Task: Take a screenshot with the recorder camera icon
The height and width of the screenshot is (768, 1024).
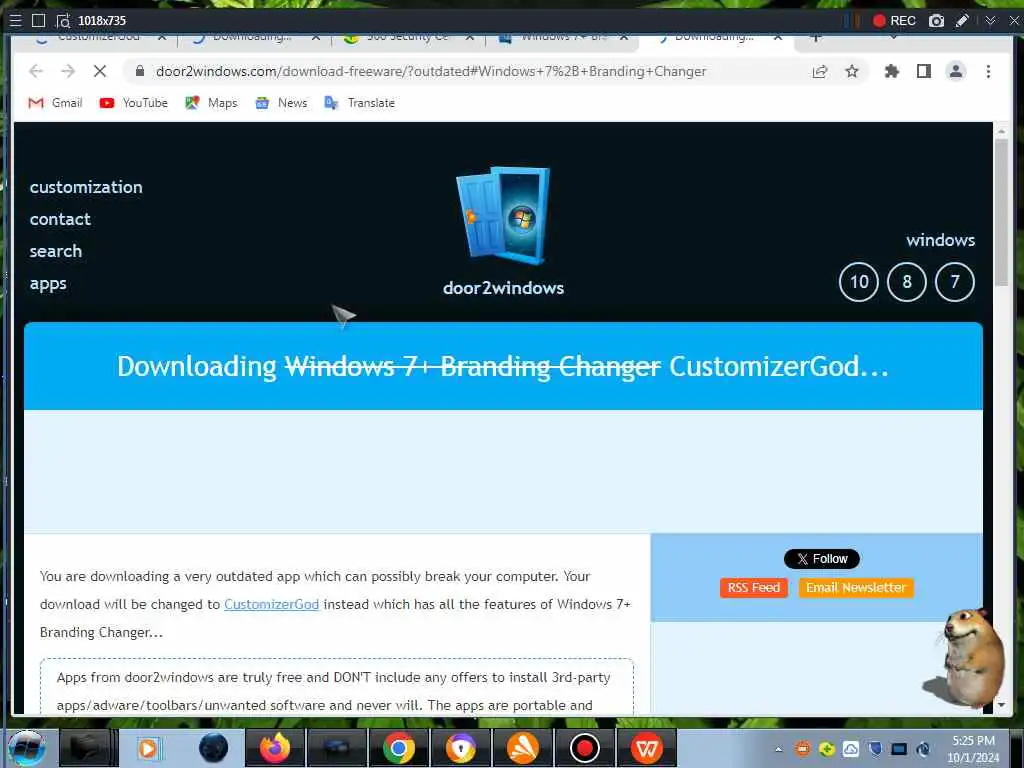Action: (x=936, y=21)
